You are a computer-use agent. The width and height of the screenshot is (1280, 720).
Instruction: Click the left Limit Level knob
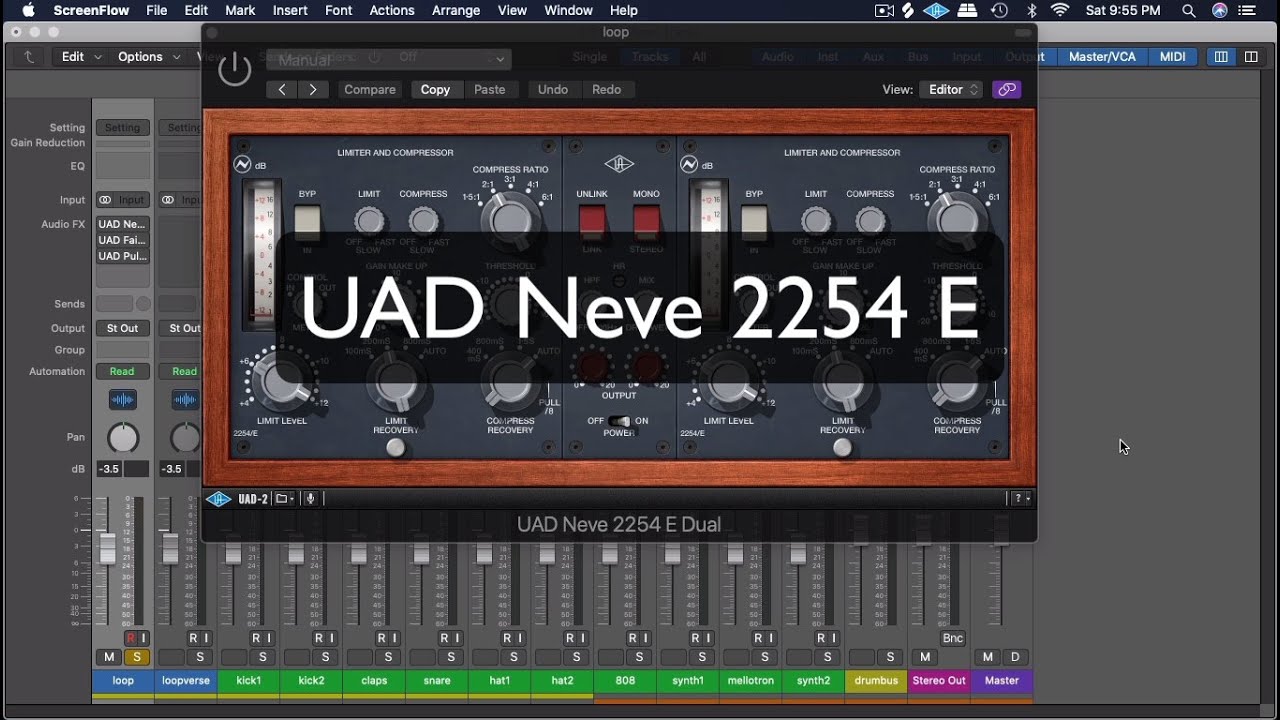coord(281,382)
